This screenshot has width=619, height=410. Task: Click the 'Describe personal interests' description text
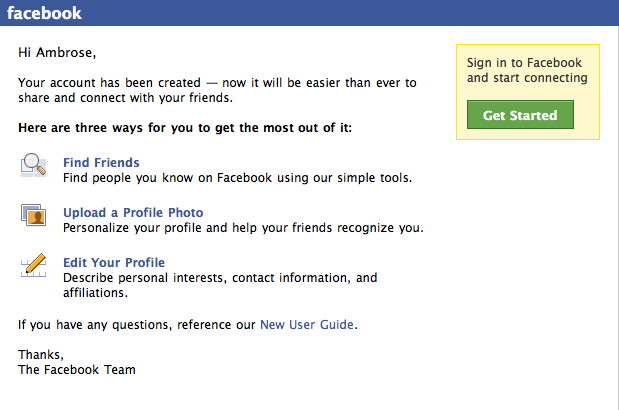coord(220,285)
